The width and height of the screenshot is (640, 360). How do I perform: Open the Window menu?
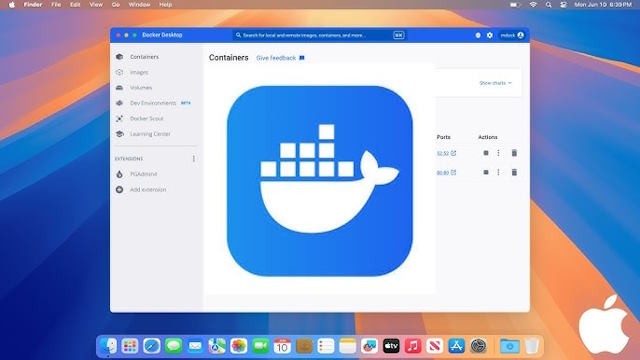tap(139, 4)
